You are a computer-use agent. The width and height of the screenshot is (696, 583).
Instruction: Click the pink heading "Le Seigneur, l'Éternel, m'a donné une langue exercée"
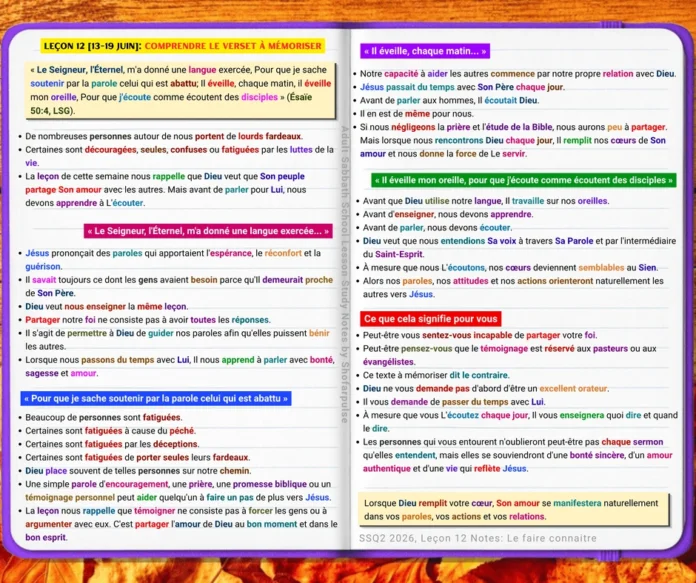tap(208, 231)
